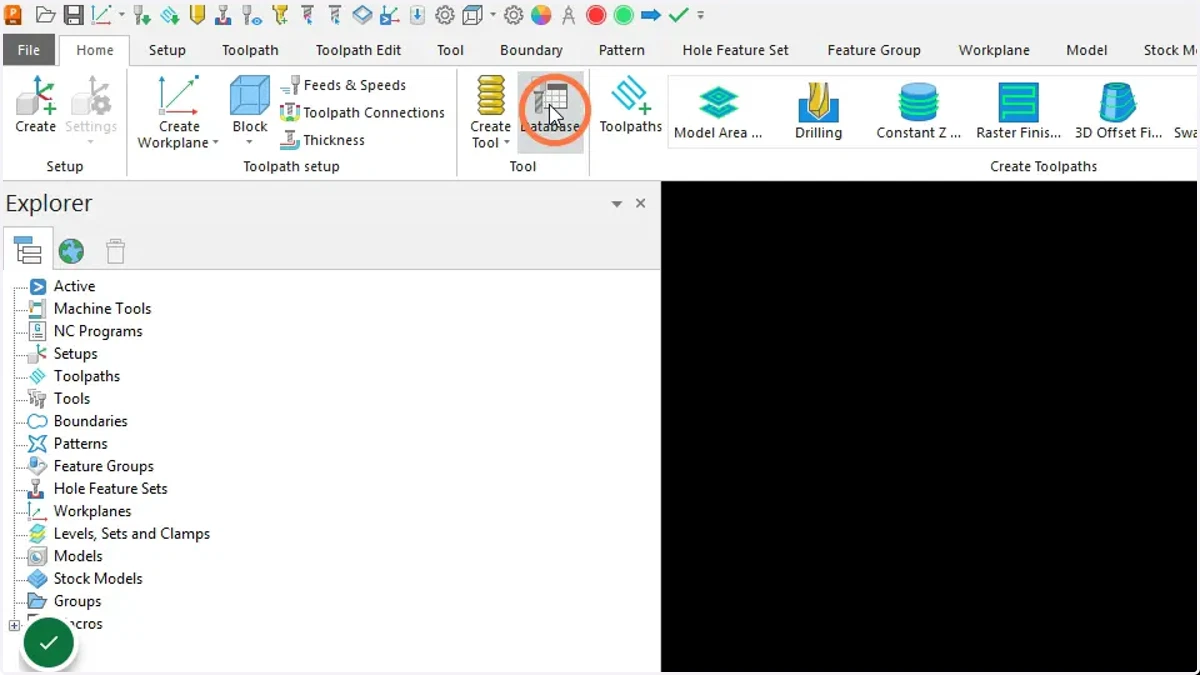This screenshot has width=1200, height=675.
Task: Open Toolpath Connections dialog
Action: point(362,112)
